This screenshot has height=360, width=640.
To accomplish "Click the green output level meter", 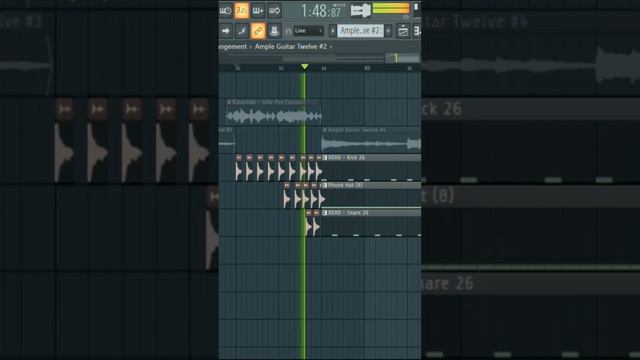I will tap(391, 8).
